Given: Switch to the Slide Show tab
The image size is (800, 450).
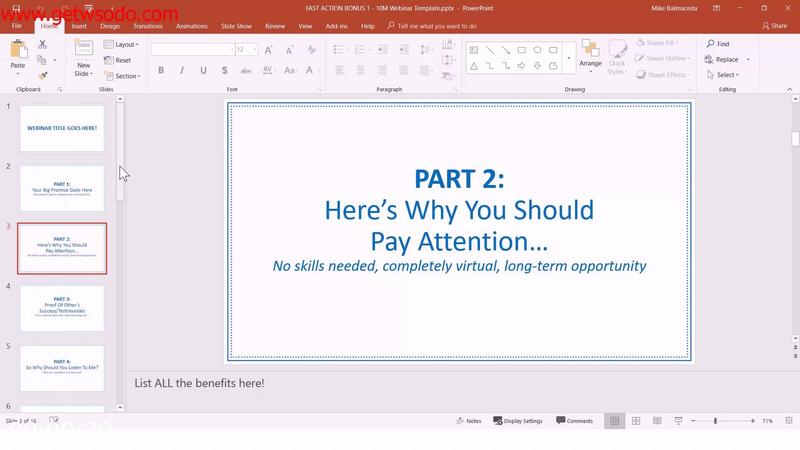Looking at the screenshot, I should 236,26.
